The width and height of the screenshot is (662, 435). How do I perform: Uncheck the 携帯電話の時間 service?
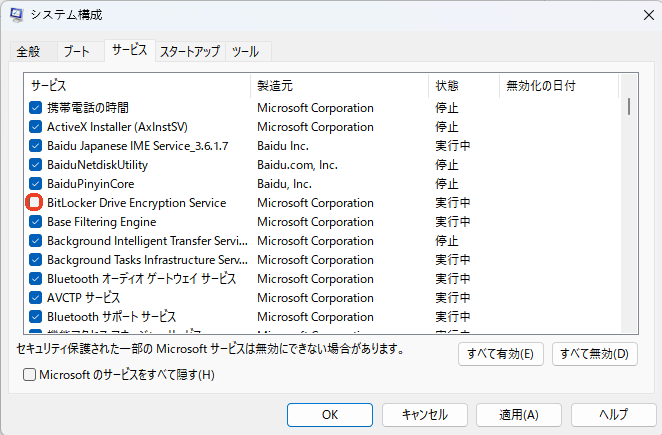[36, 108]
